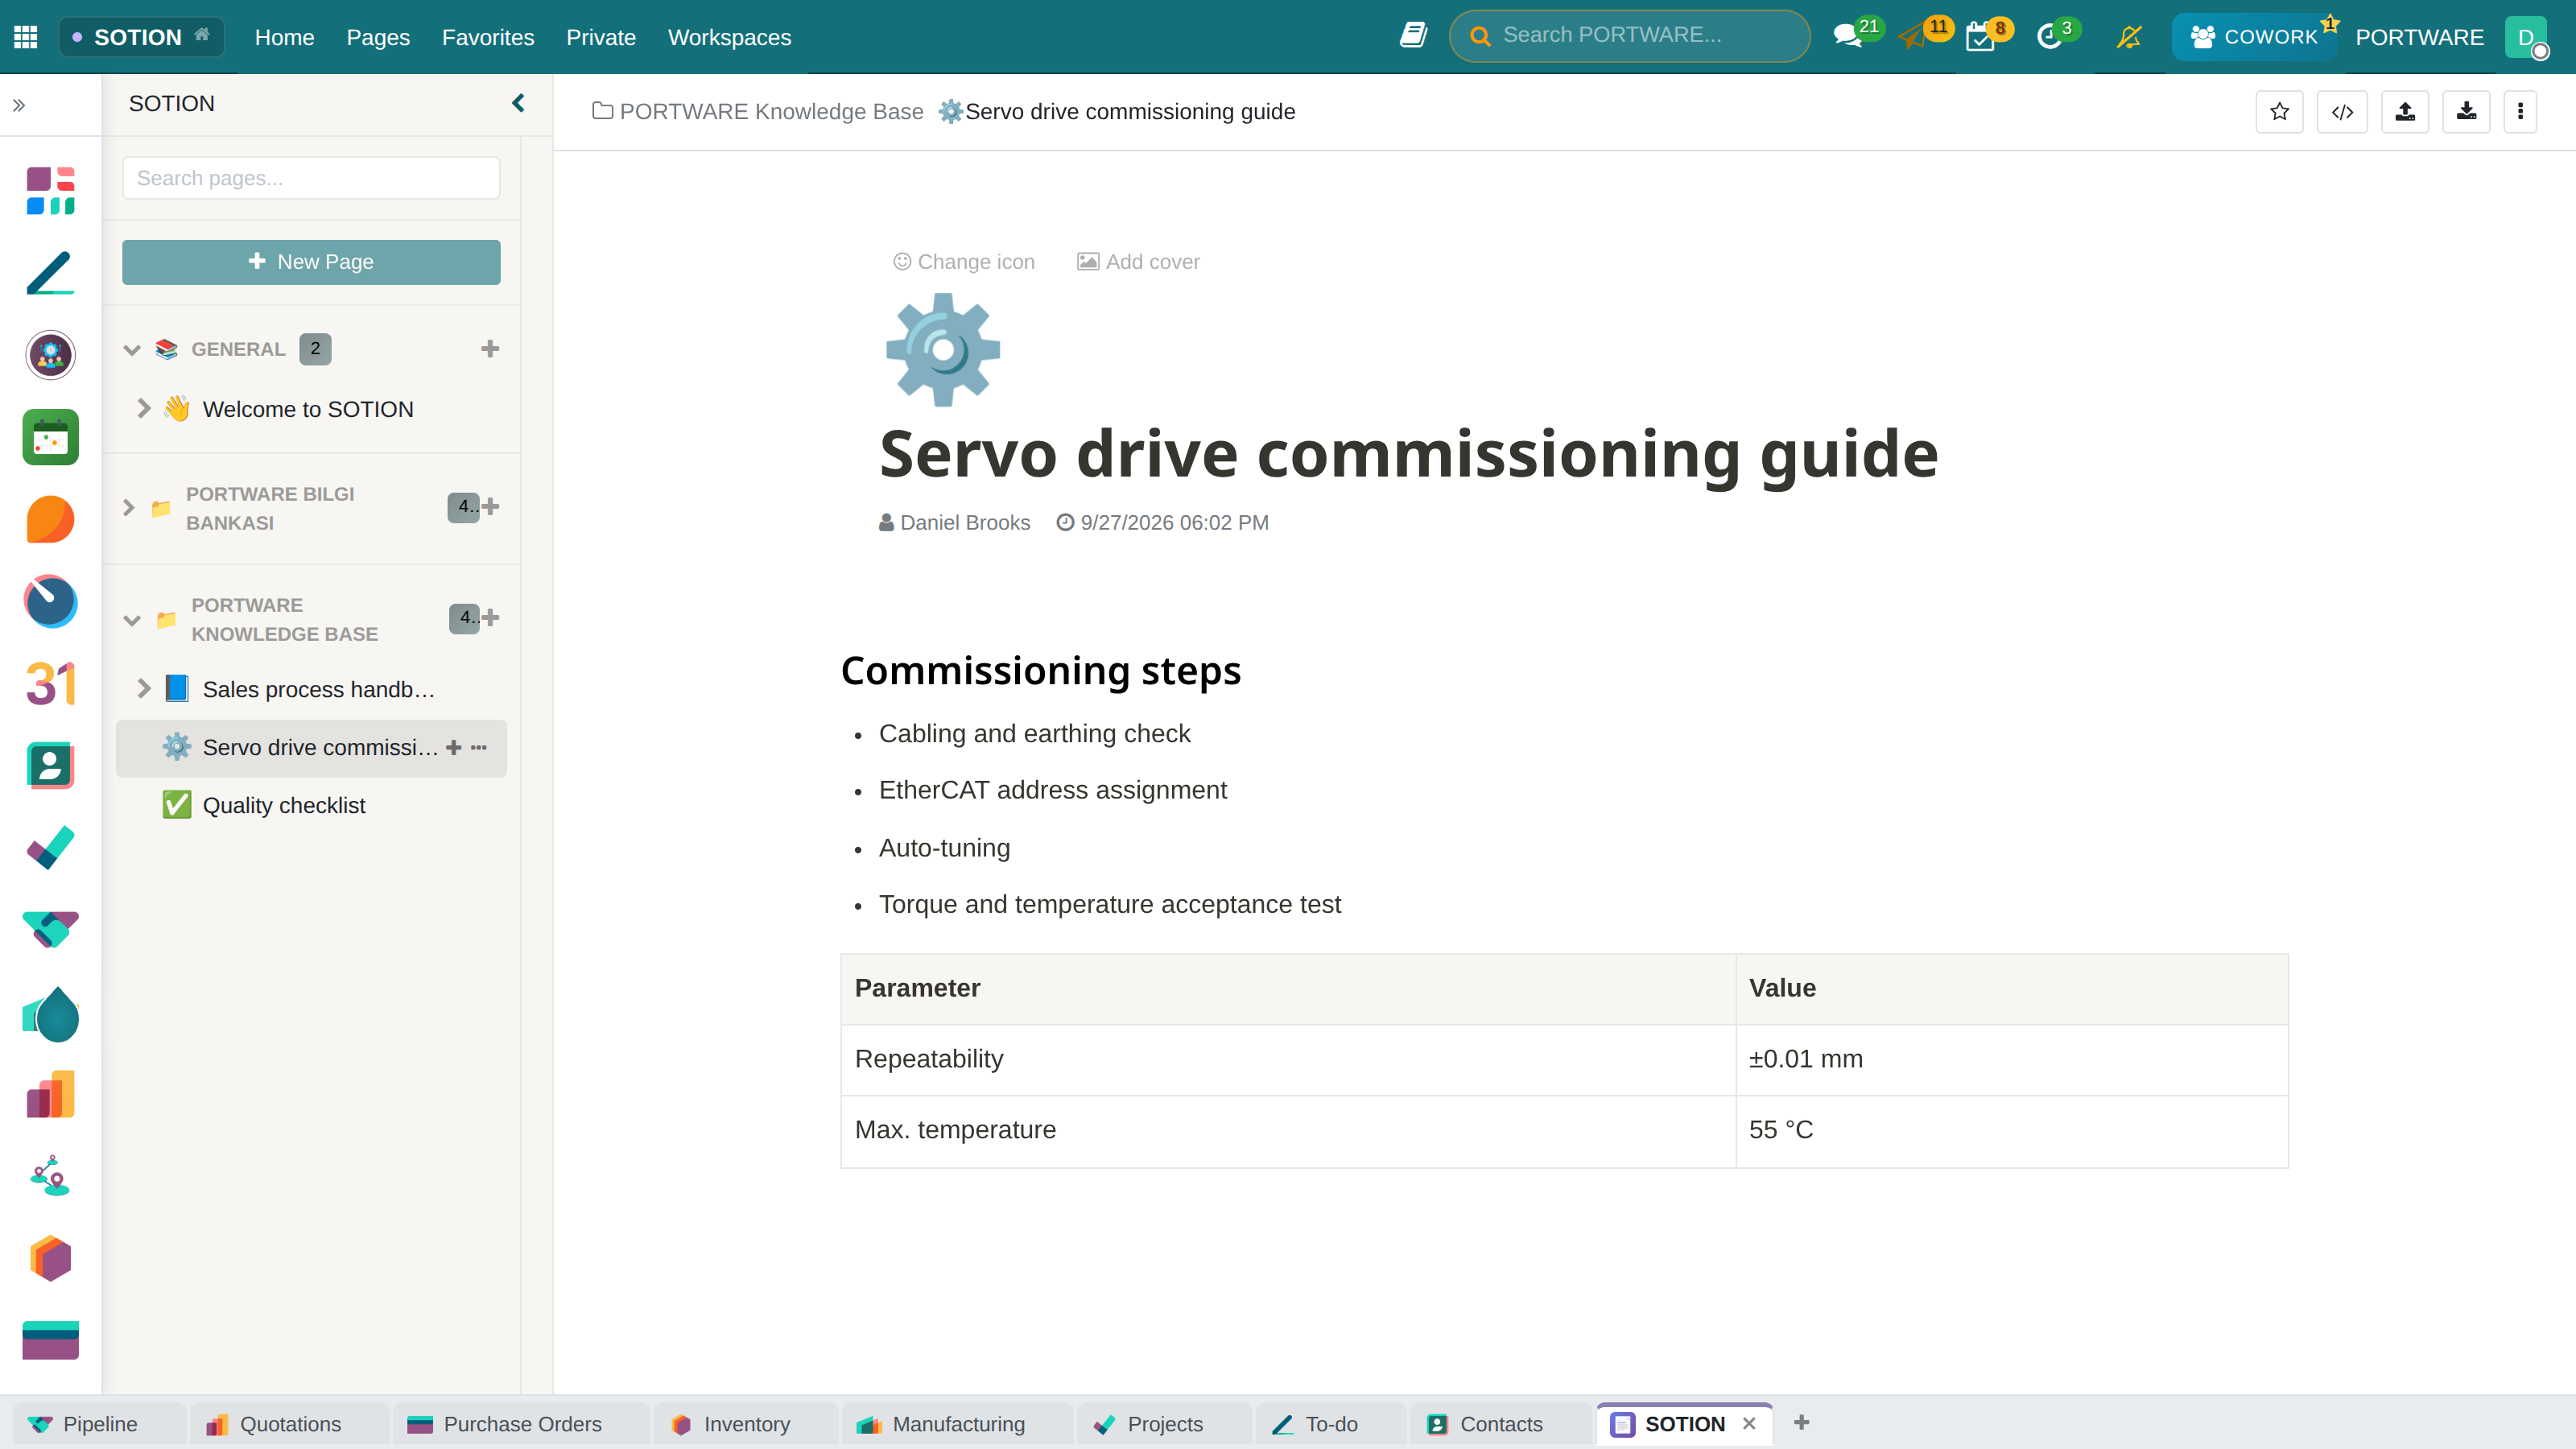Image resolution: width=2576 pixels, height=1449 pixels.
Task: Add subpage under Servo drive commissioning
Action: tap(454, 747)
